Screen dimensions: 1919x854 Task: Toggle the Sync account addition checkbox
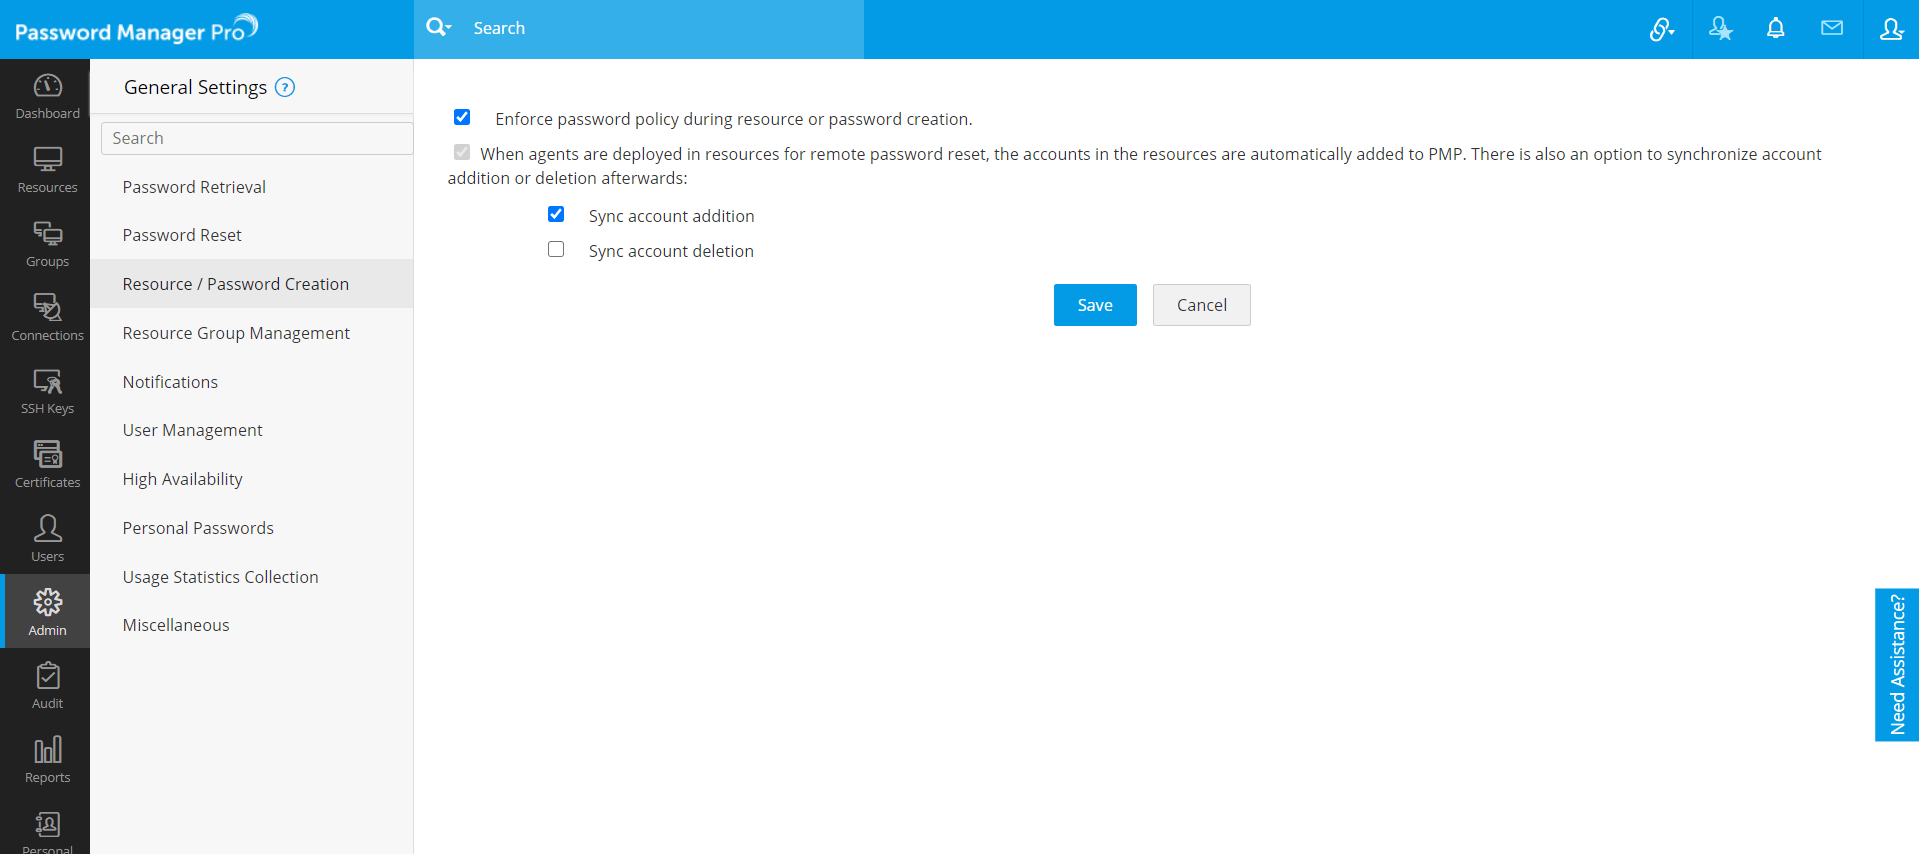(x=556, y=215)
